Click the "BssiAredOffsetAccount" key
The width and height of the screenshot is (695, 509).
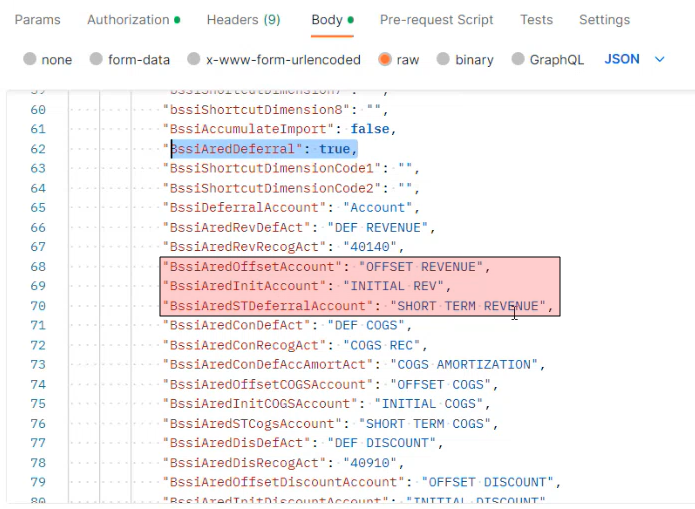click(253, 266)
